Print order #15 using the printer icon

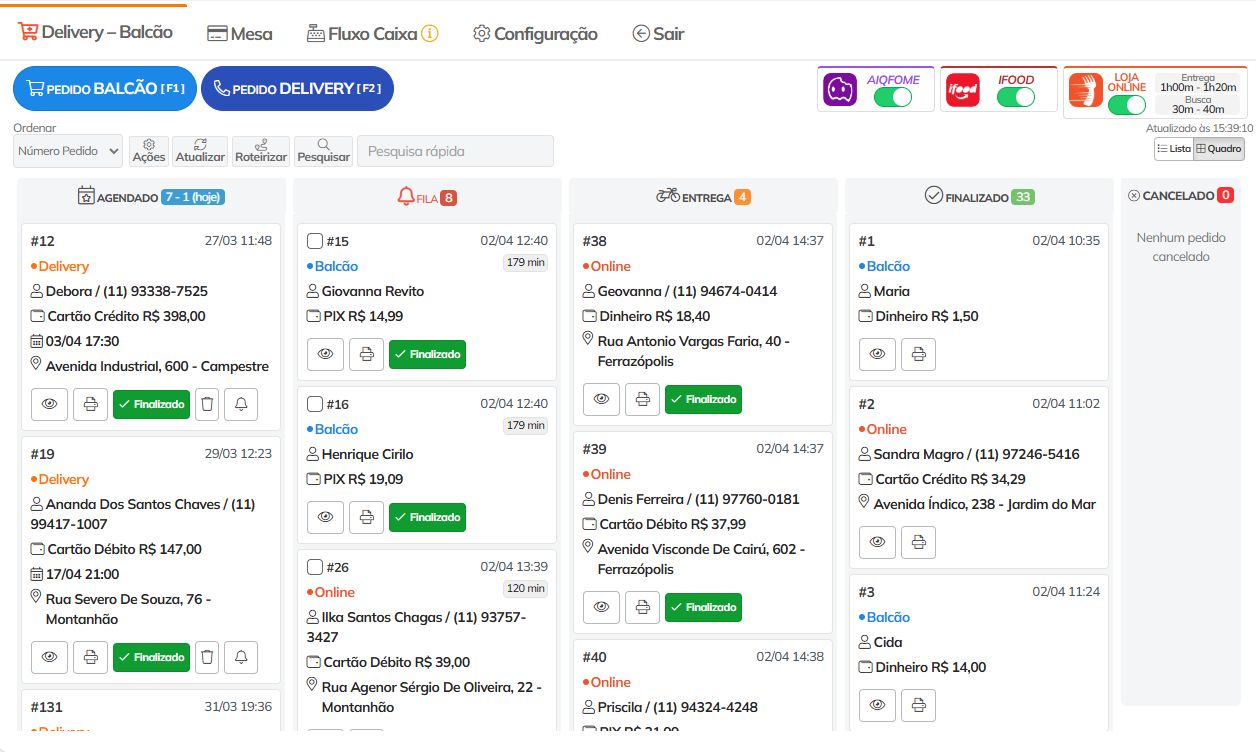pyautogui.click(x=366, y=354)
